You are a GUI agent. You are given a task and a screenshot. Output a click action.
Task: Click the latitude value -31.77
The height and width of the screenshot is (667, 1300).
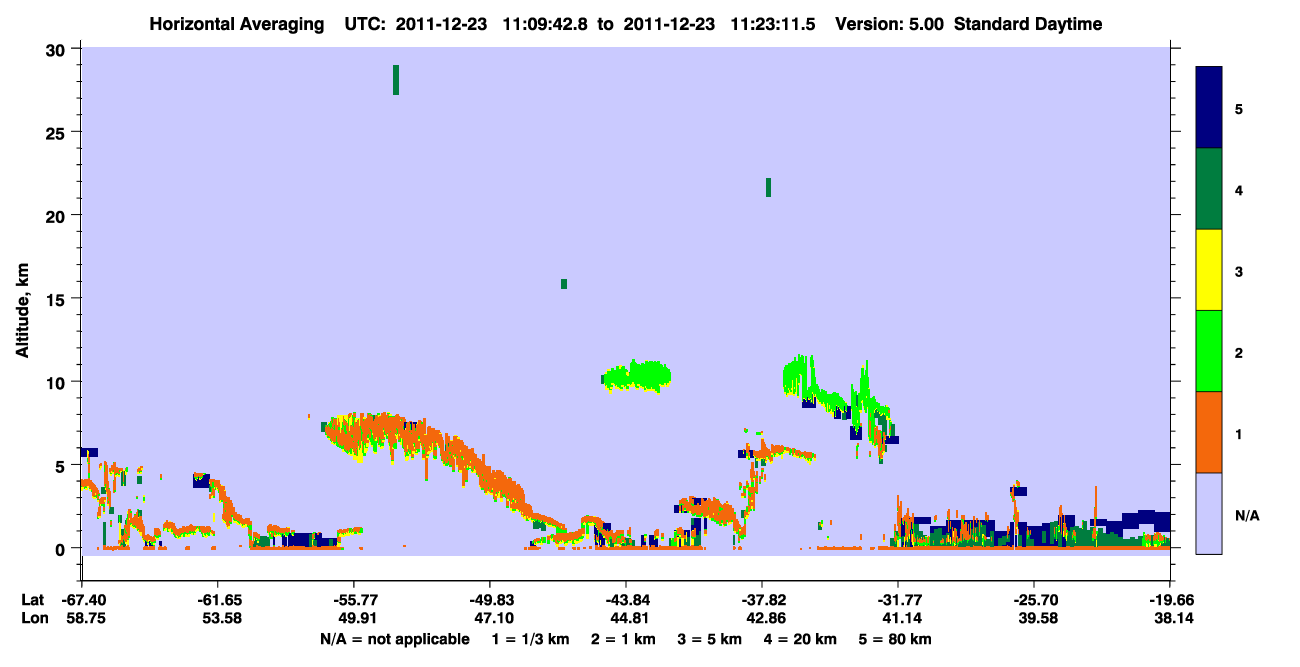coord(898,600)
